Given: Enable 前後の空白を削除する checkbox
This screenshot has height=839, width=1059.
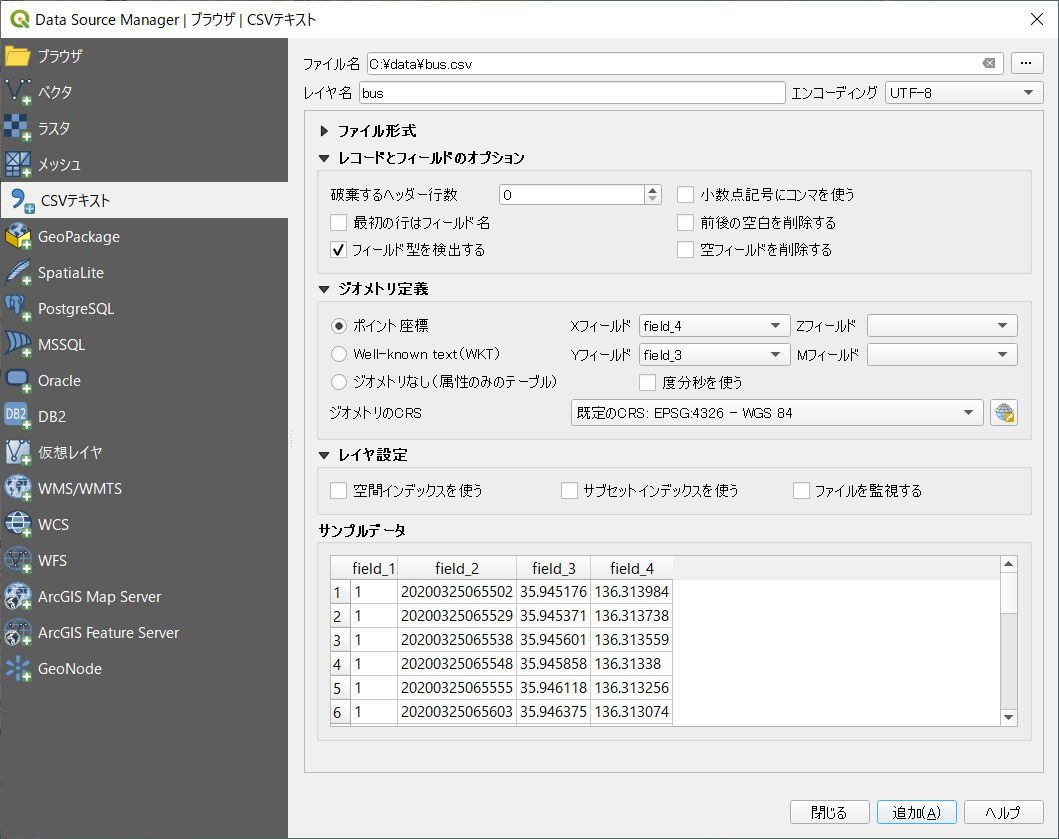Looking at the screenshot, I should coord(686,222).
